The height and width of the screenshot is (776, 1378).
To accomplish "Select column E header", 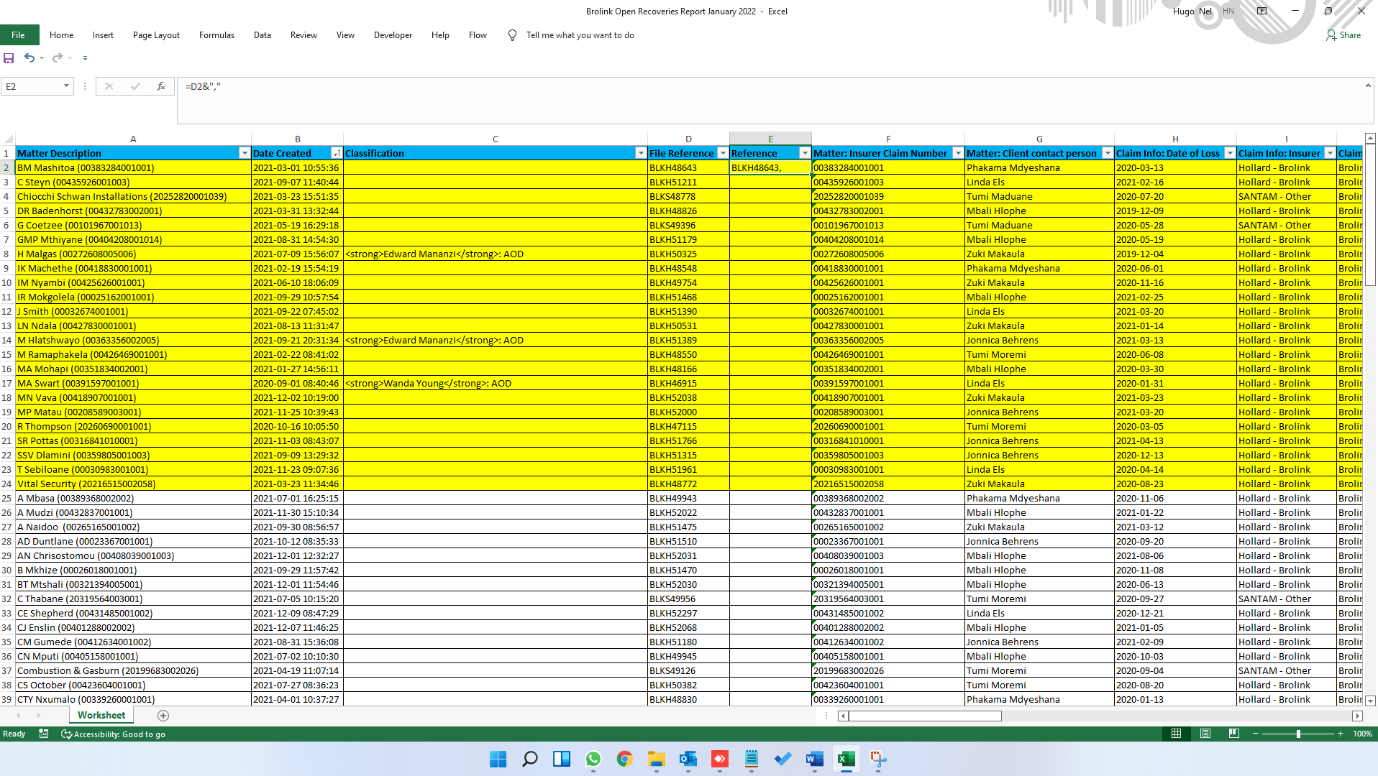I will click(770, 139).
